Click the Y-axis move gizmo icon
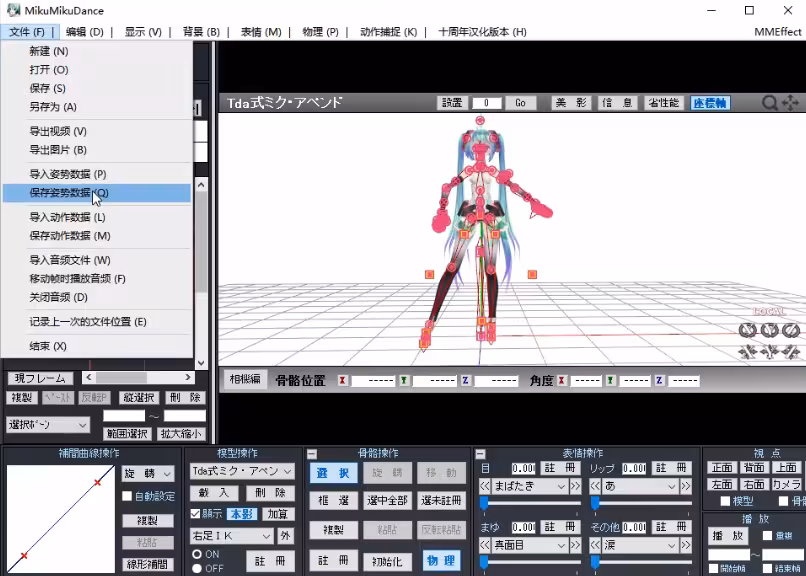This screenshot has height=576, width=806. [x=770, y=351]
